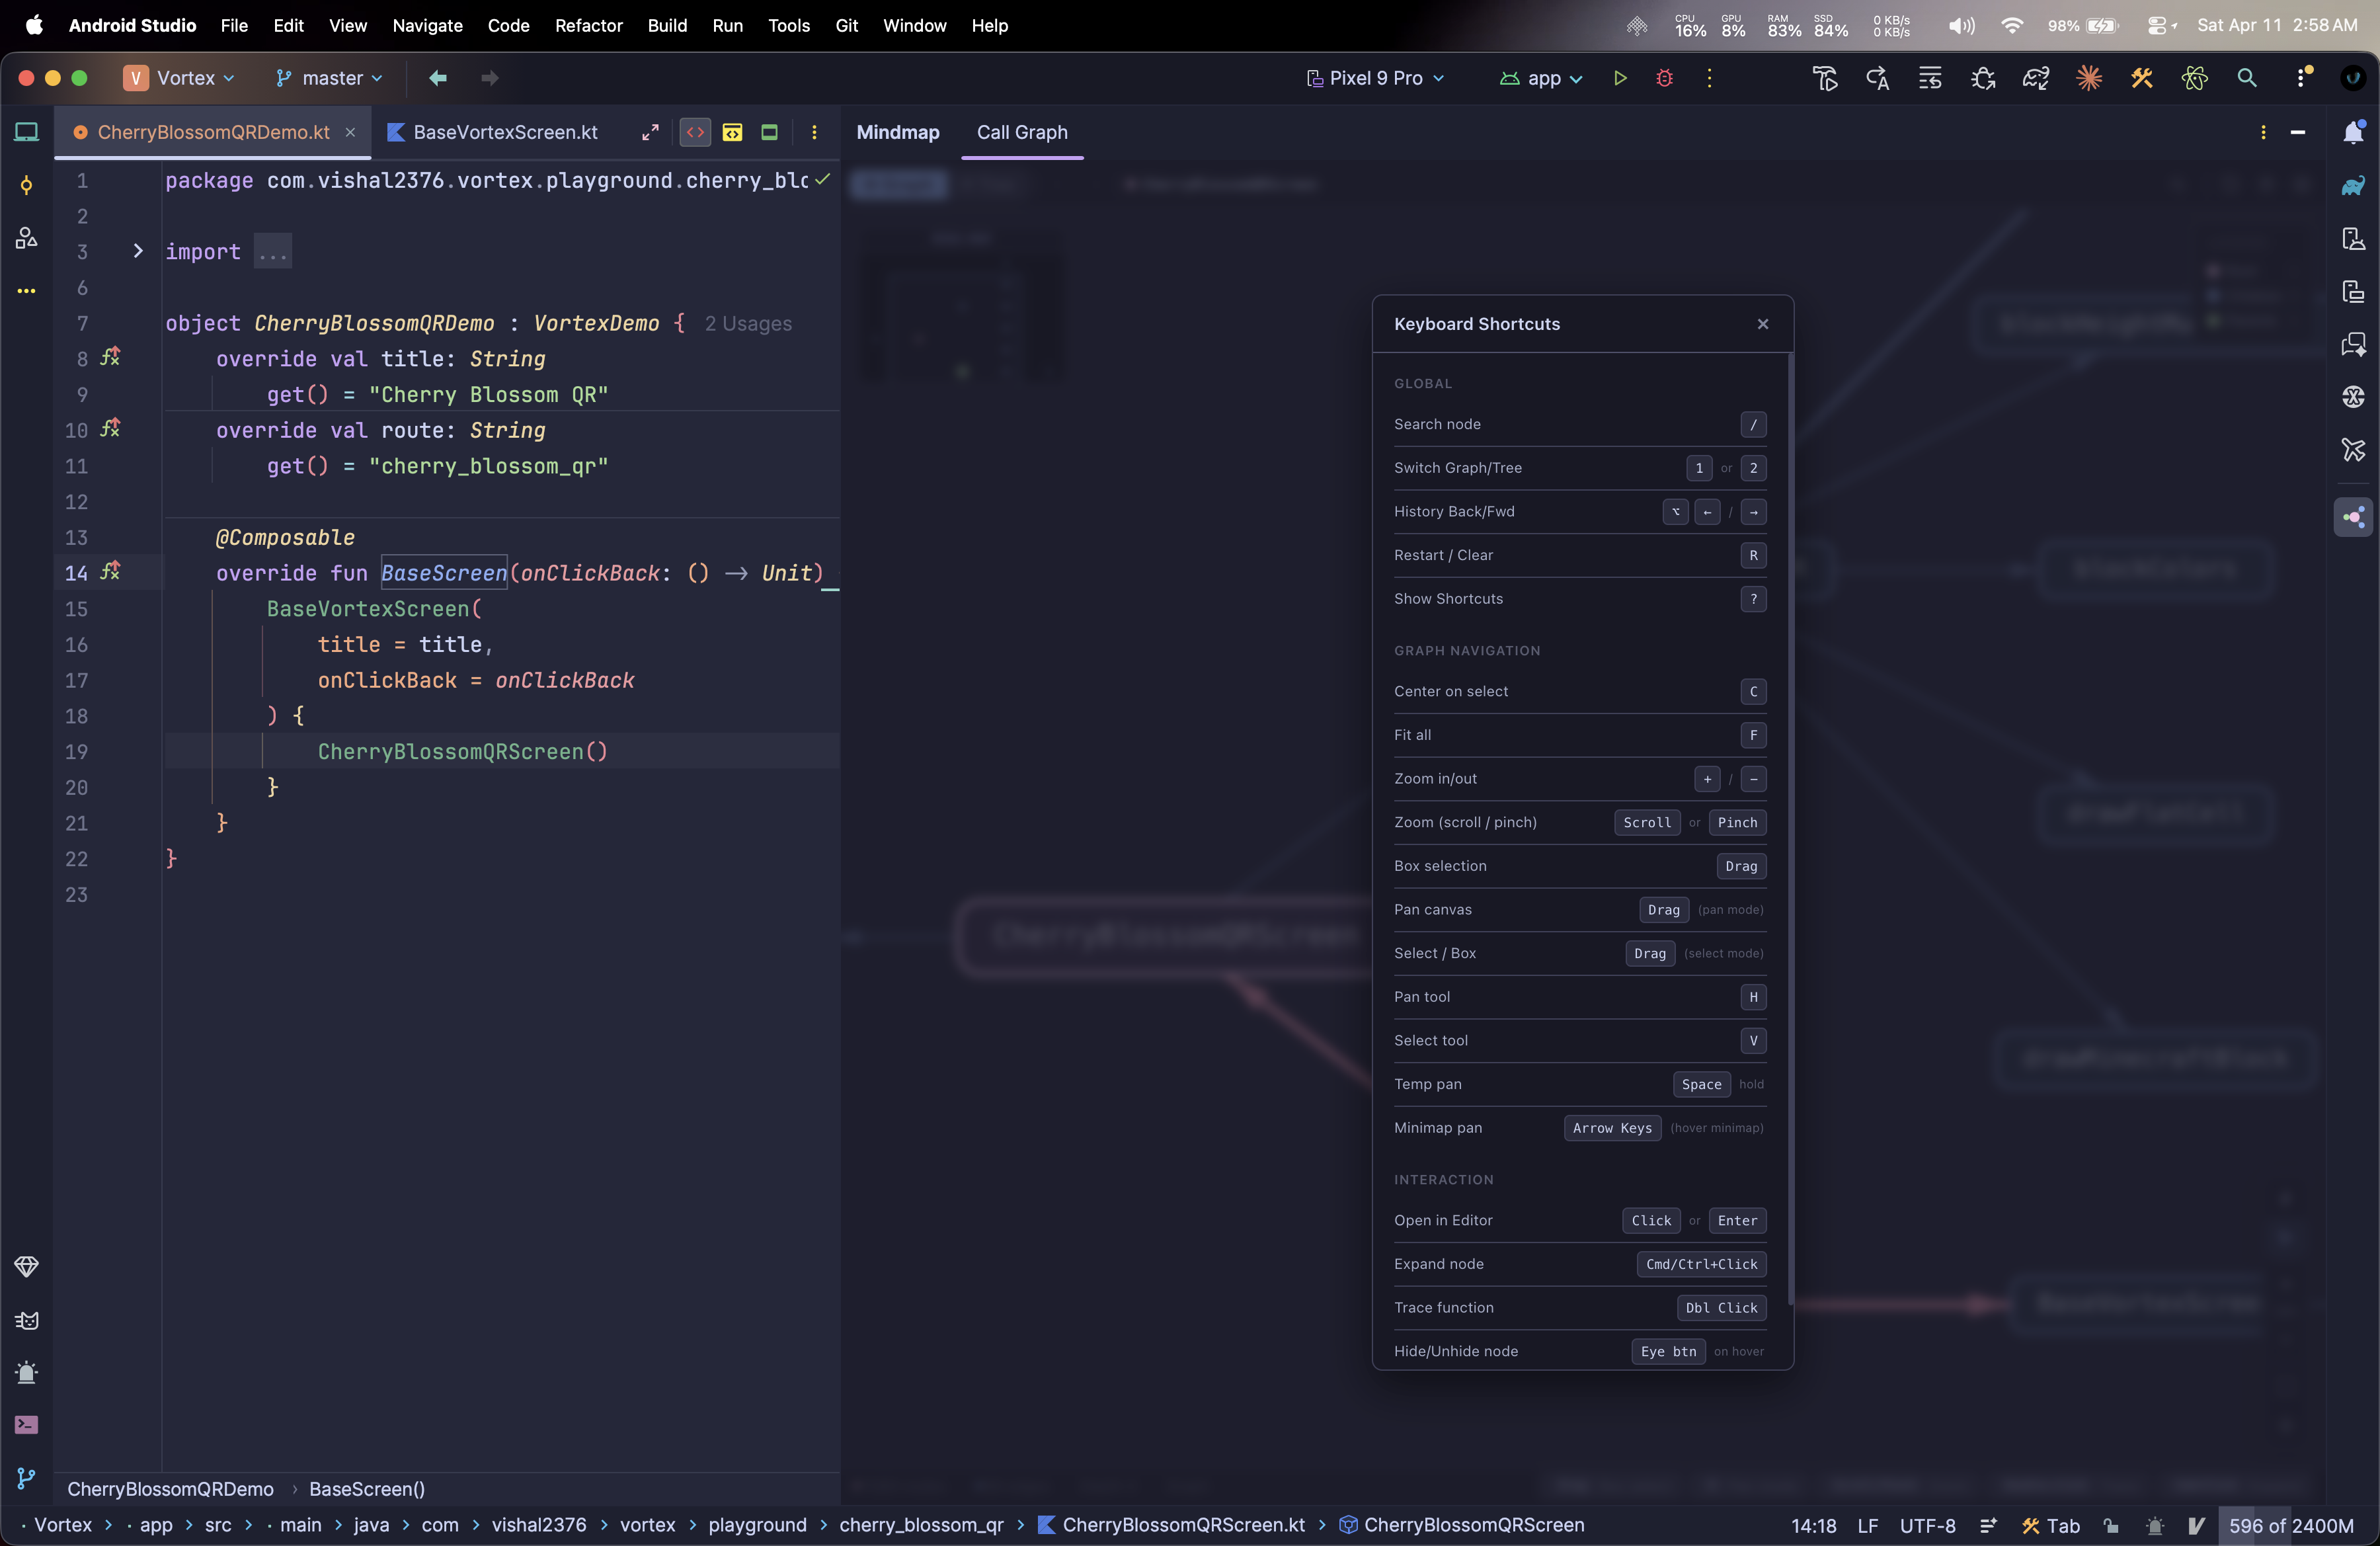Expand the collapsed import block
This screenshot has height=1546, width=2380.
click(x=138, y=251)
